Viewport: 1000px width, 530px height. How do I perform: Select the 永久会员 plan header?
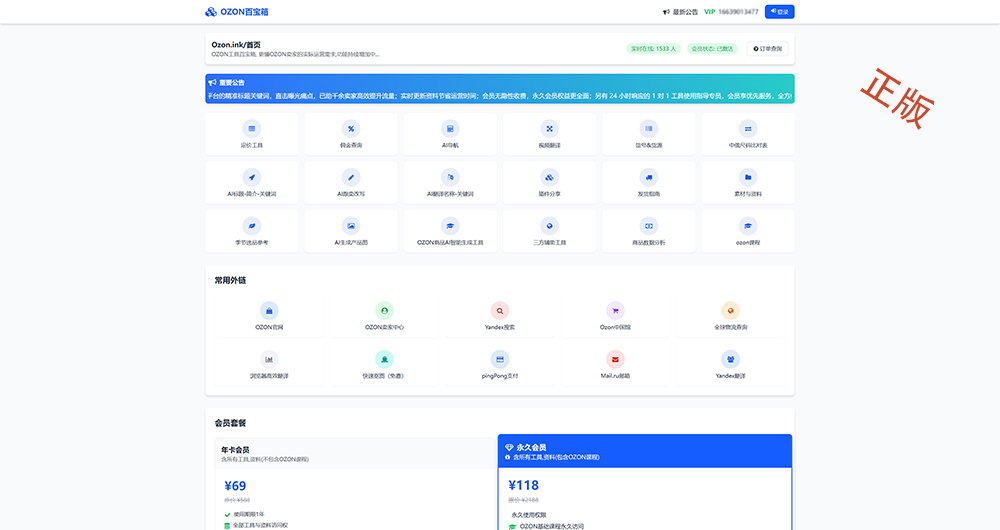tap(645, 451)
